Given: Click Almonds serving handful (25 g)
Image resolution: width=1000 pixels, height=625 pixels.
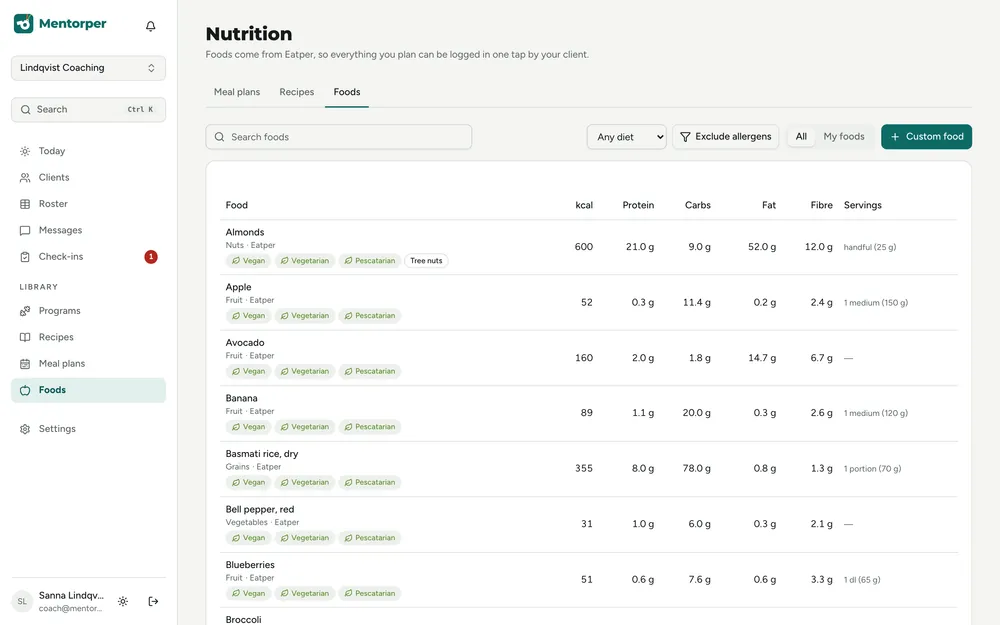Looking at the screenshot, I should (870, 247).
